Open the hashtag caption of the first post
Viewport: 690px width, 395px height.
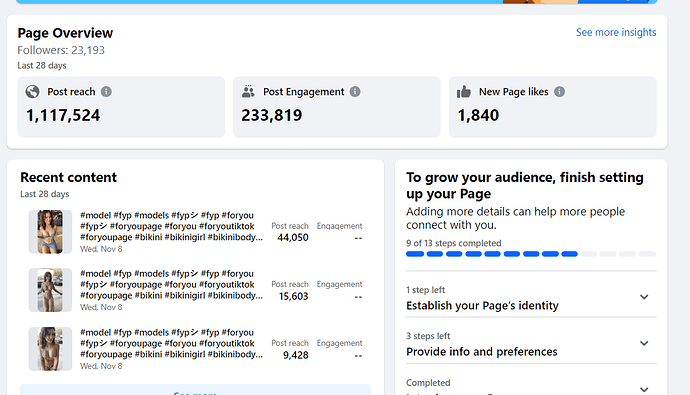(x=172, y=226)
